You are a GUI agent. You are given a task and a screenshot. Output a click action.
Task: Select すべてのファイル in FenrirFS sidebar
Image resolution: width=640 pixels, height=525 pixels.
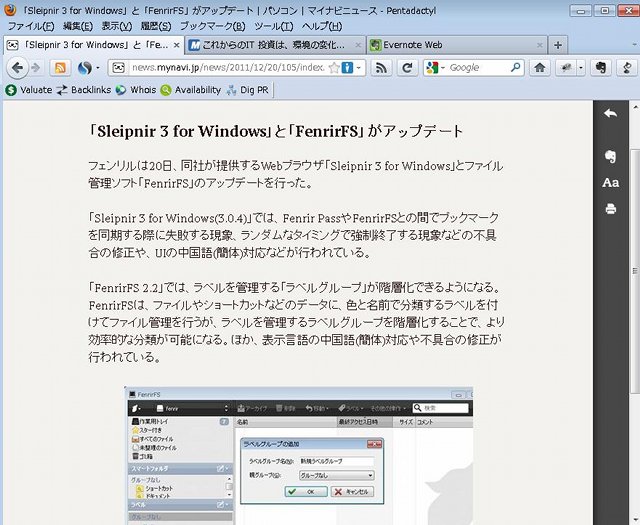(153, 439)
